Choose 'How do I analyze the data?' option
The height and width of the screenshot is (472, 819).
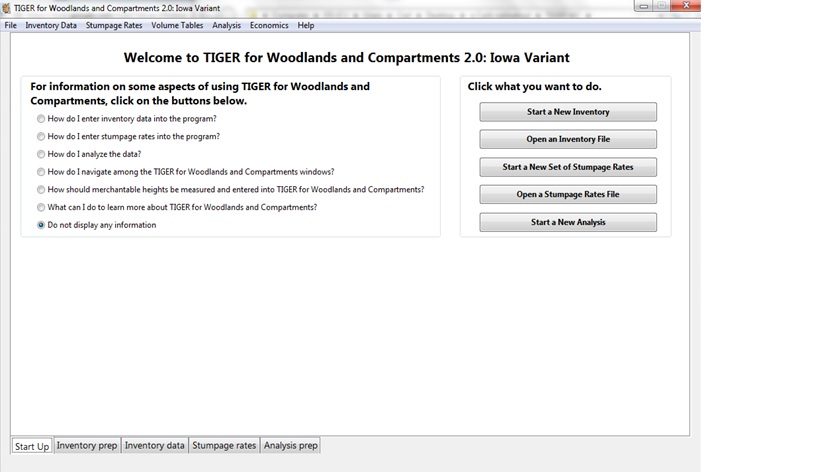coord(41,155)
